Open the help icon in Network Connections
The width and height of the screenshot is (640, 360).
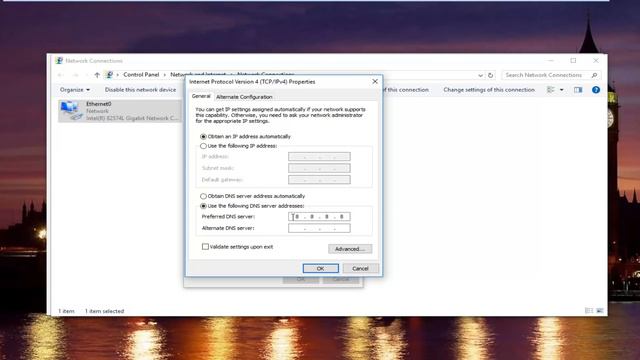point(596,89)
